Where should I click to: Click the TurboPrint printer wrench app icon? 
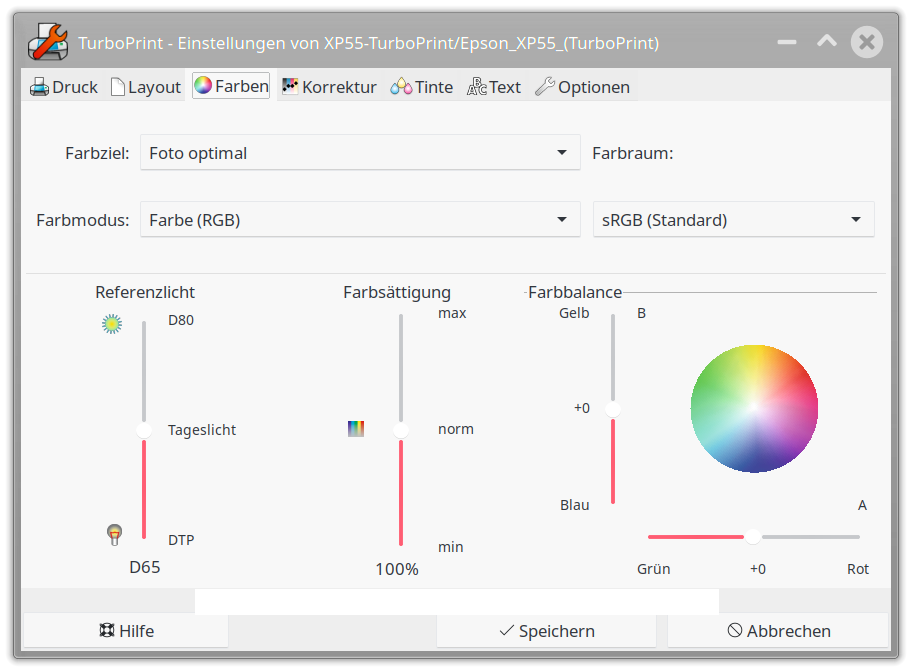47,42
